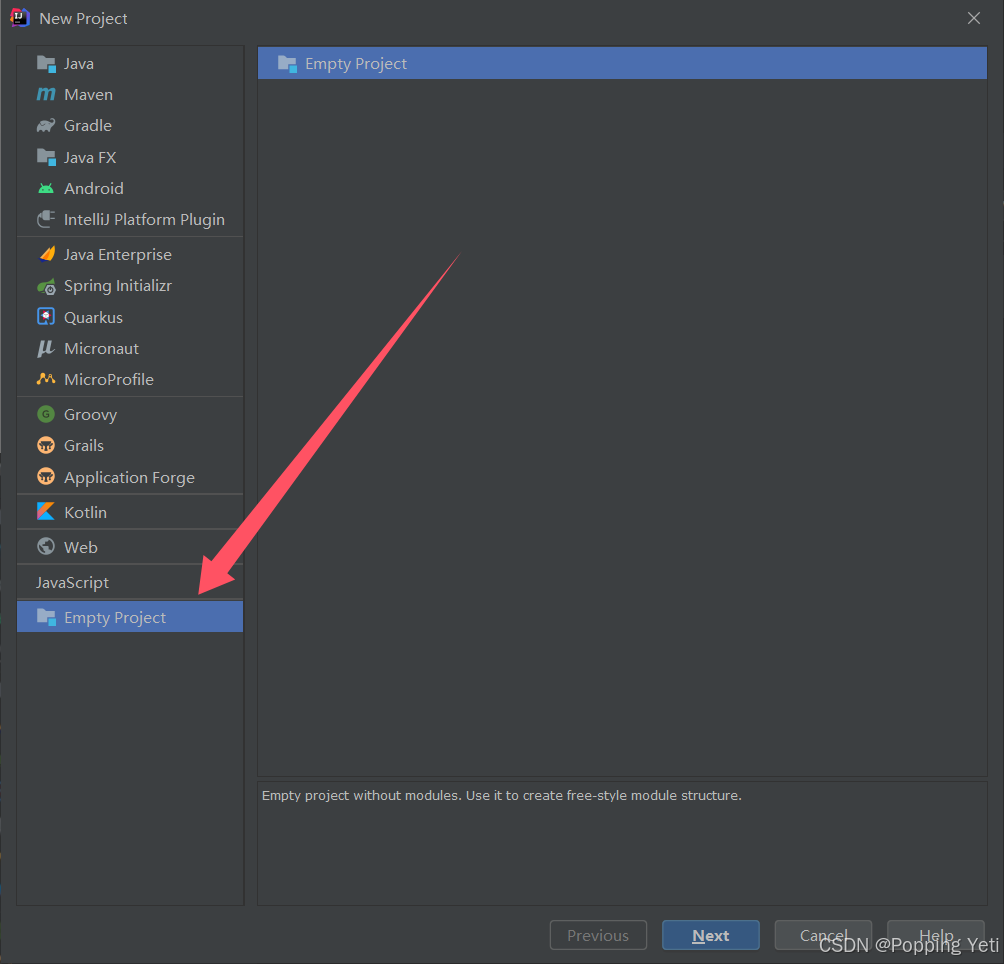Select the Maven label
1004x964 pixels.
(x=88, y=95)
